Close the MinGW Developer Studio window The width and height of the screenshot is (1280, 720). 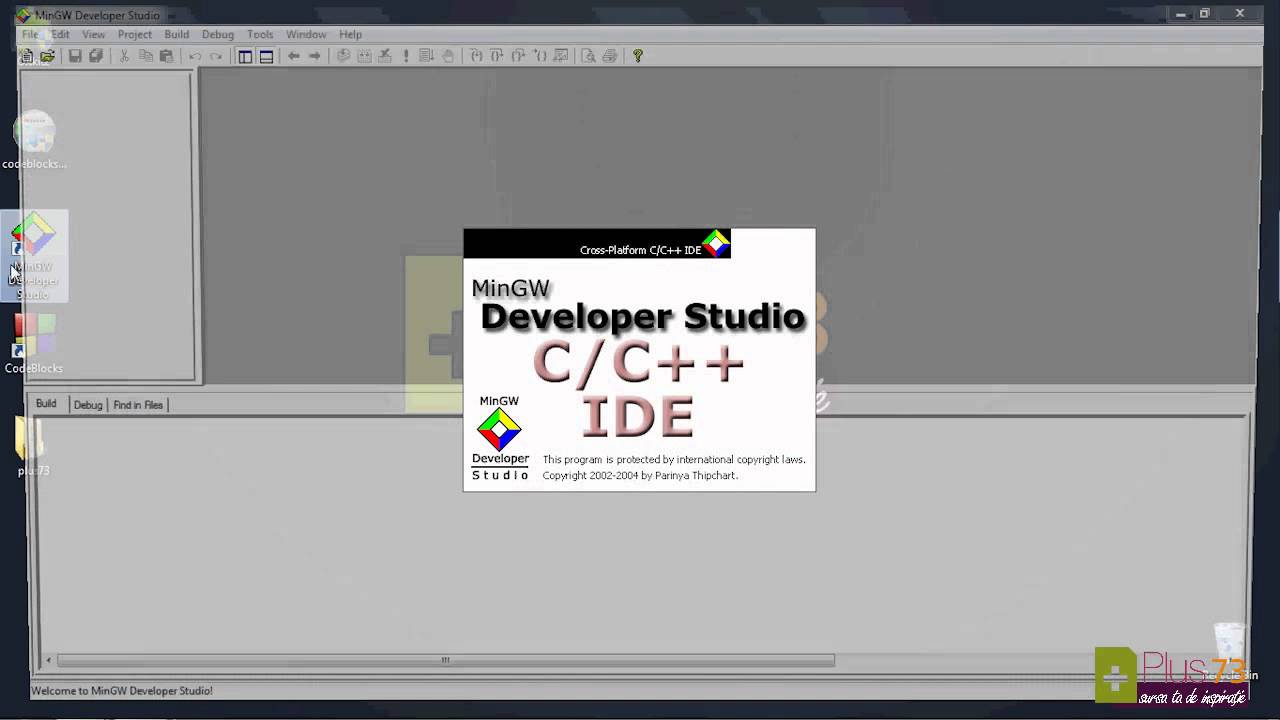point(1240,14)
